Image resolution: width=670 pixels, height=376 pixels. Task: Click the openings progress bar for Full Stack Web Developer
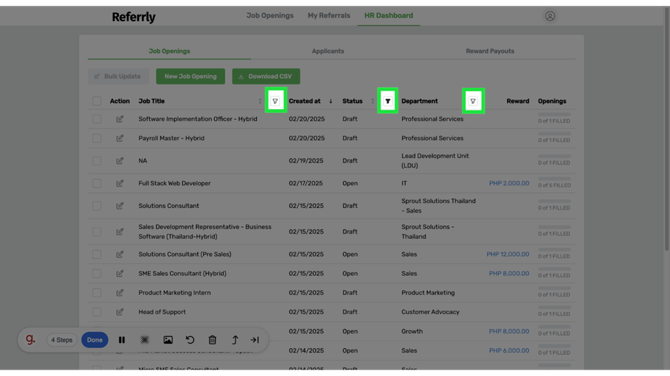click(x=554, y=179)
